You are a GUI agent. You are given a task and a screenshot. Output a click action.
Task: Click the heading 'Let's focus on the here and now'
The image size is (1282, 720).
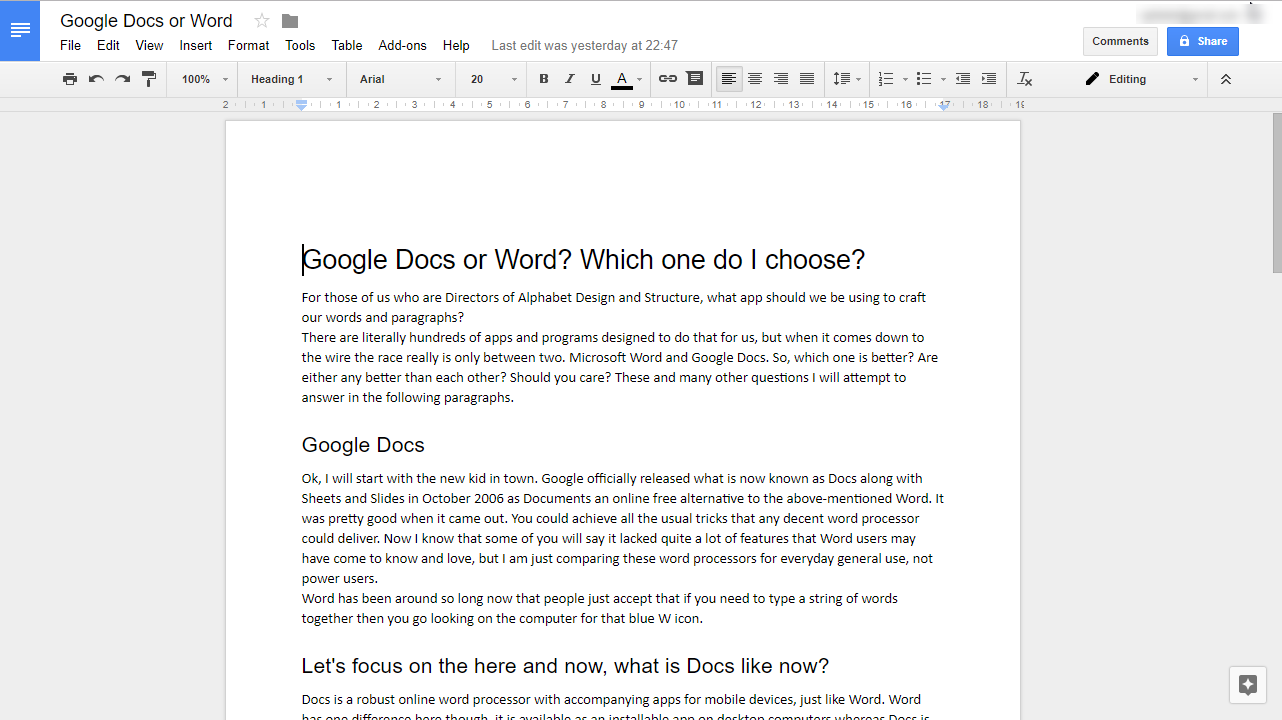(x=565, y=666)
